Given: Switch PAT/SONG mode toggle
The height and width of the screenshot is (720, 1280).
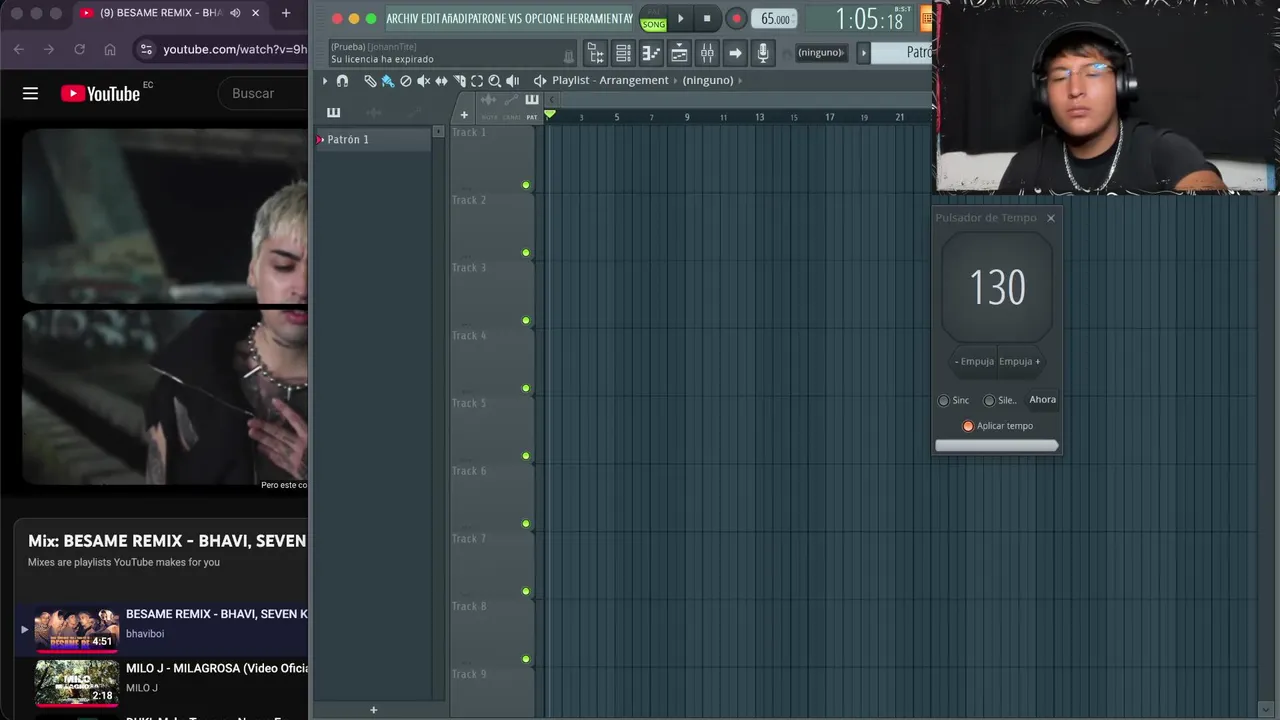Looking at the screenshot, I should [653, 20].
